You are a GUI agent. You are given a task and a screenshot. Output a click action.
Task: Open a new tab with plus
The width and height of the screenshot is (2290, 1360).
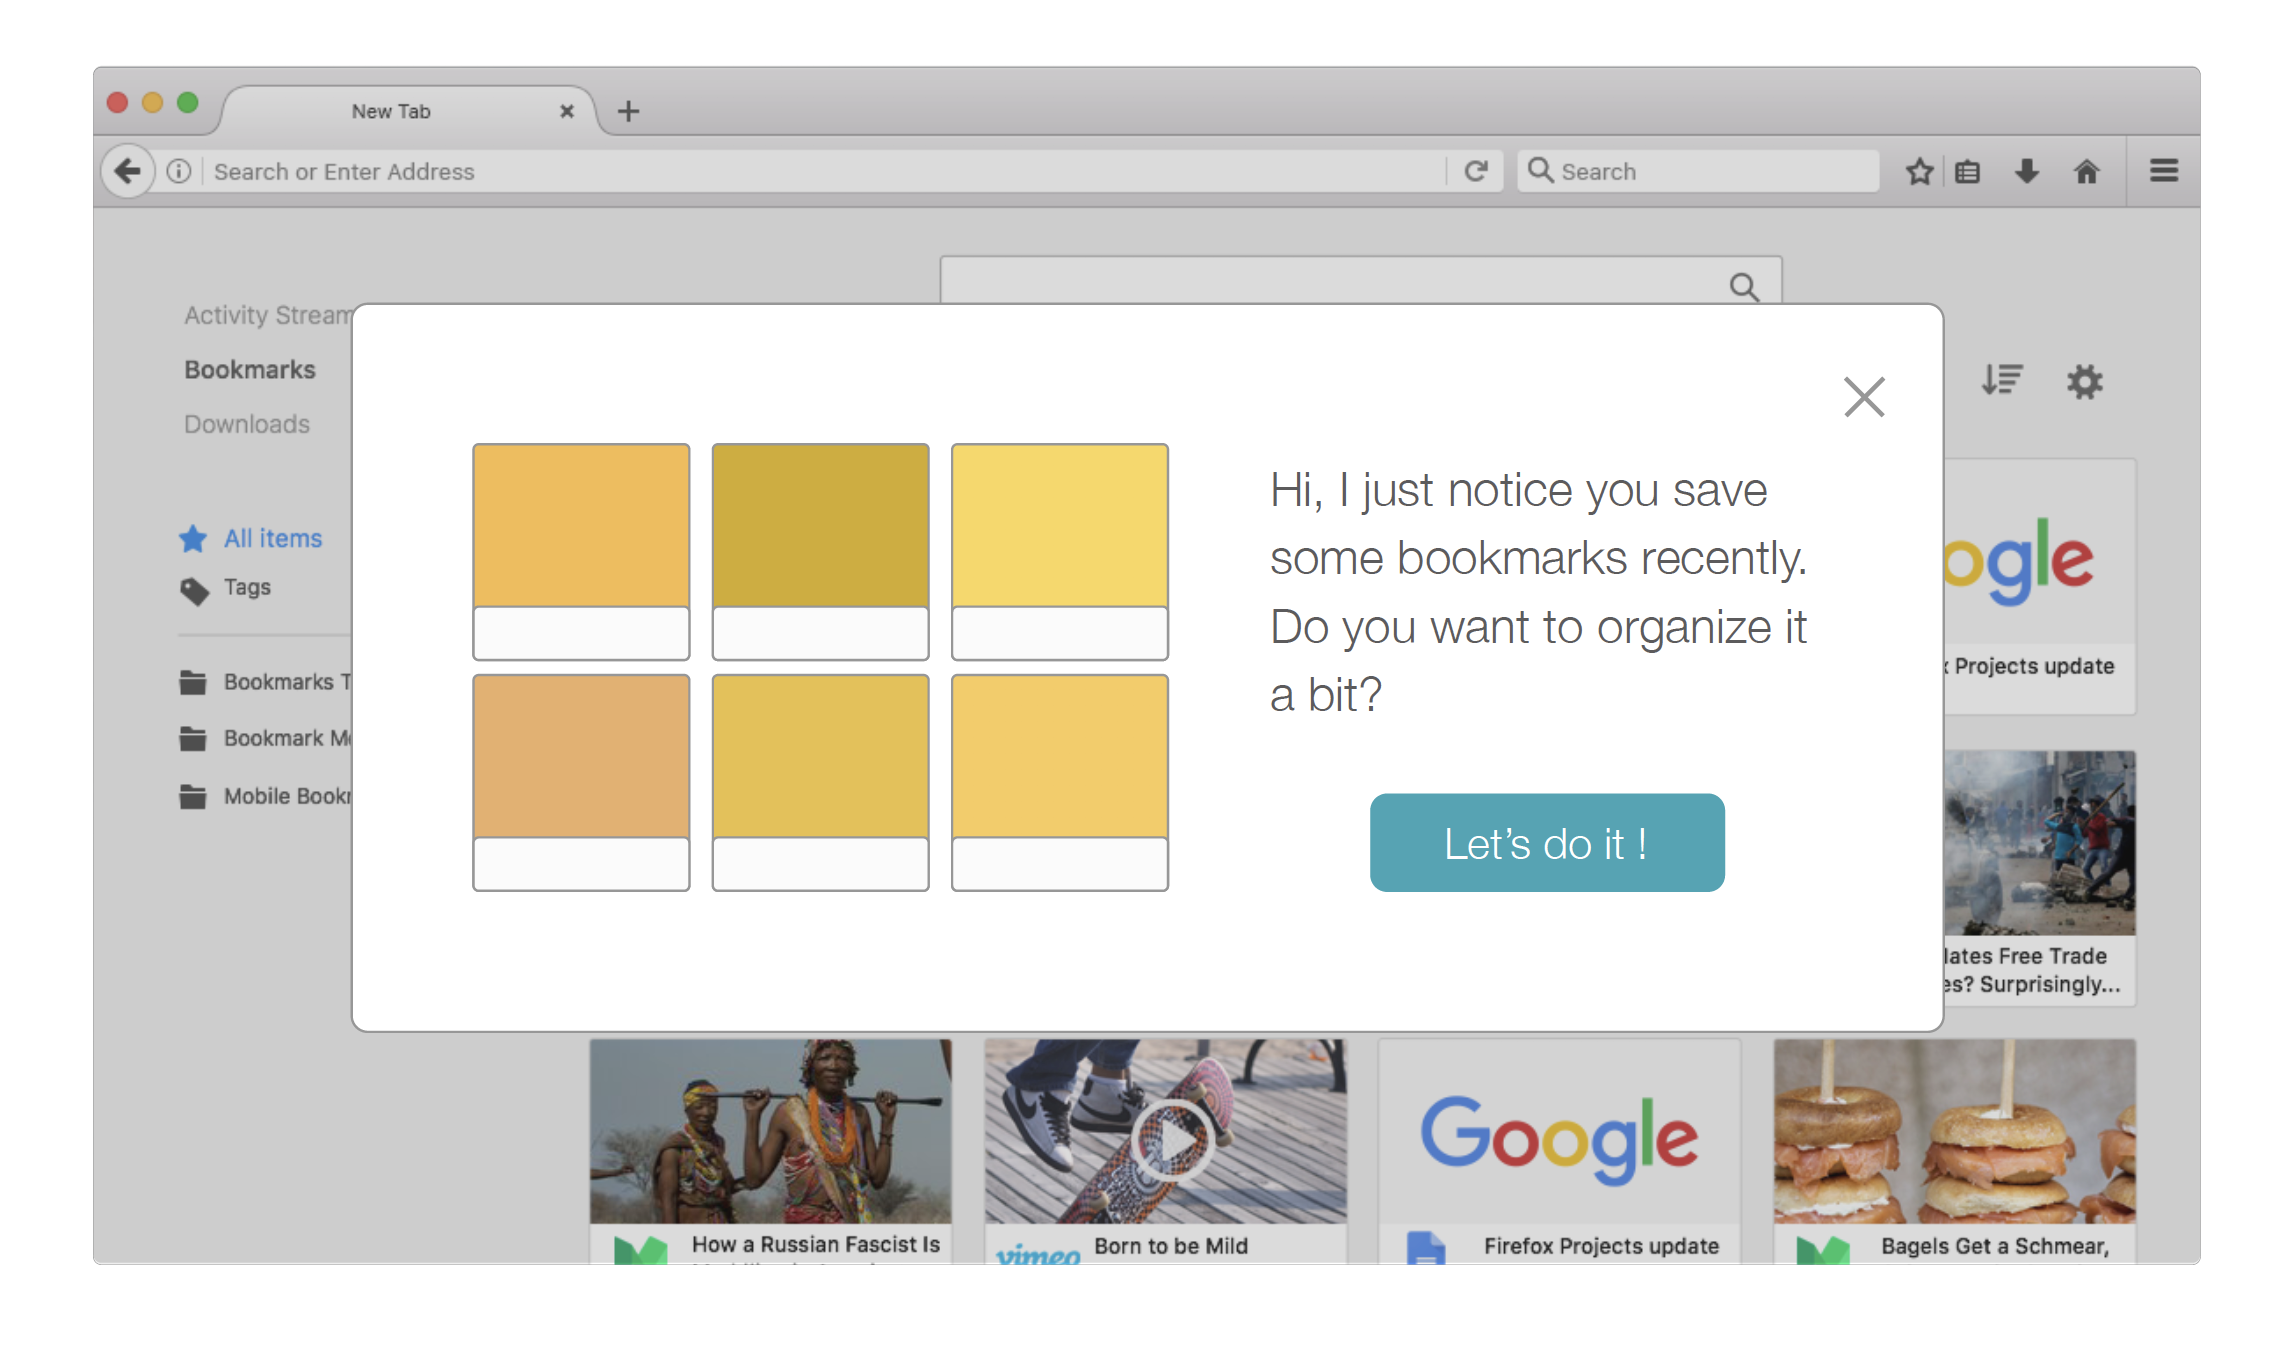[x=628, y=111]
